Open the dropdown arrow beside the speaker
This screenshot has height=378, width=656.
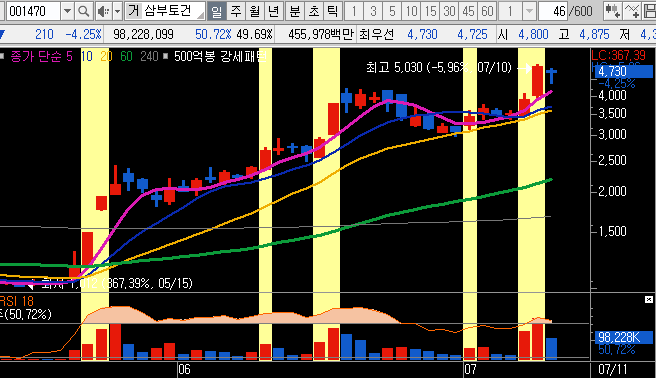pyautogui.click(x=118, y=11)
